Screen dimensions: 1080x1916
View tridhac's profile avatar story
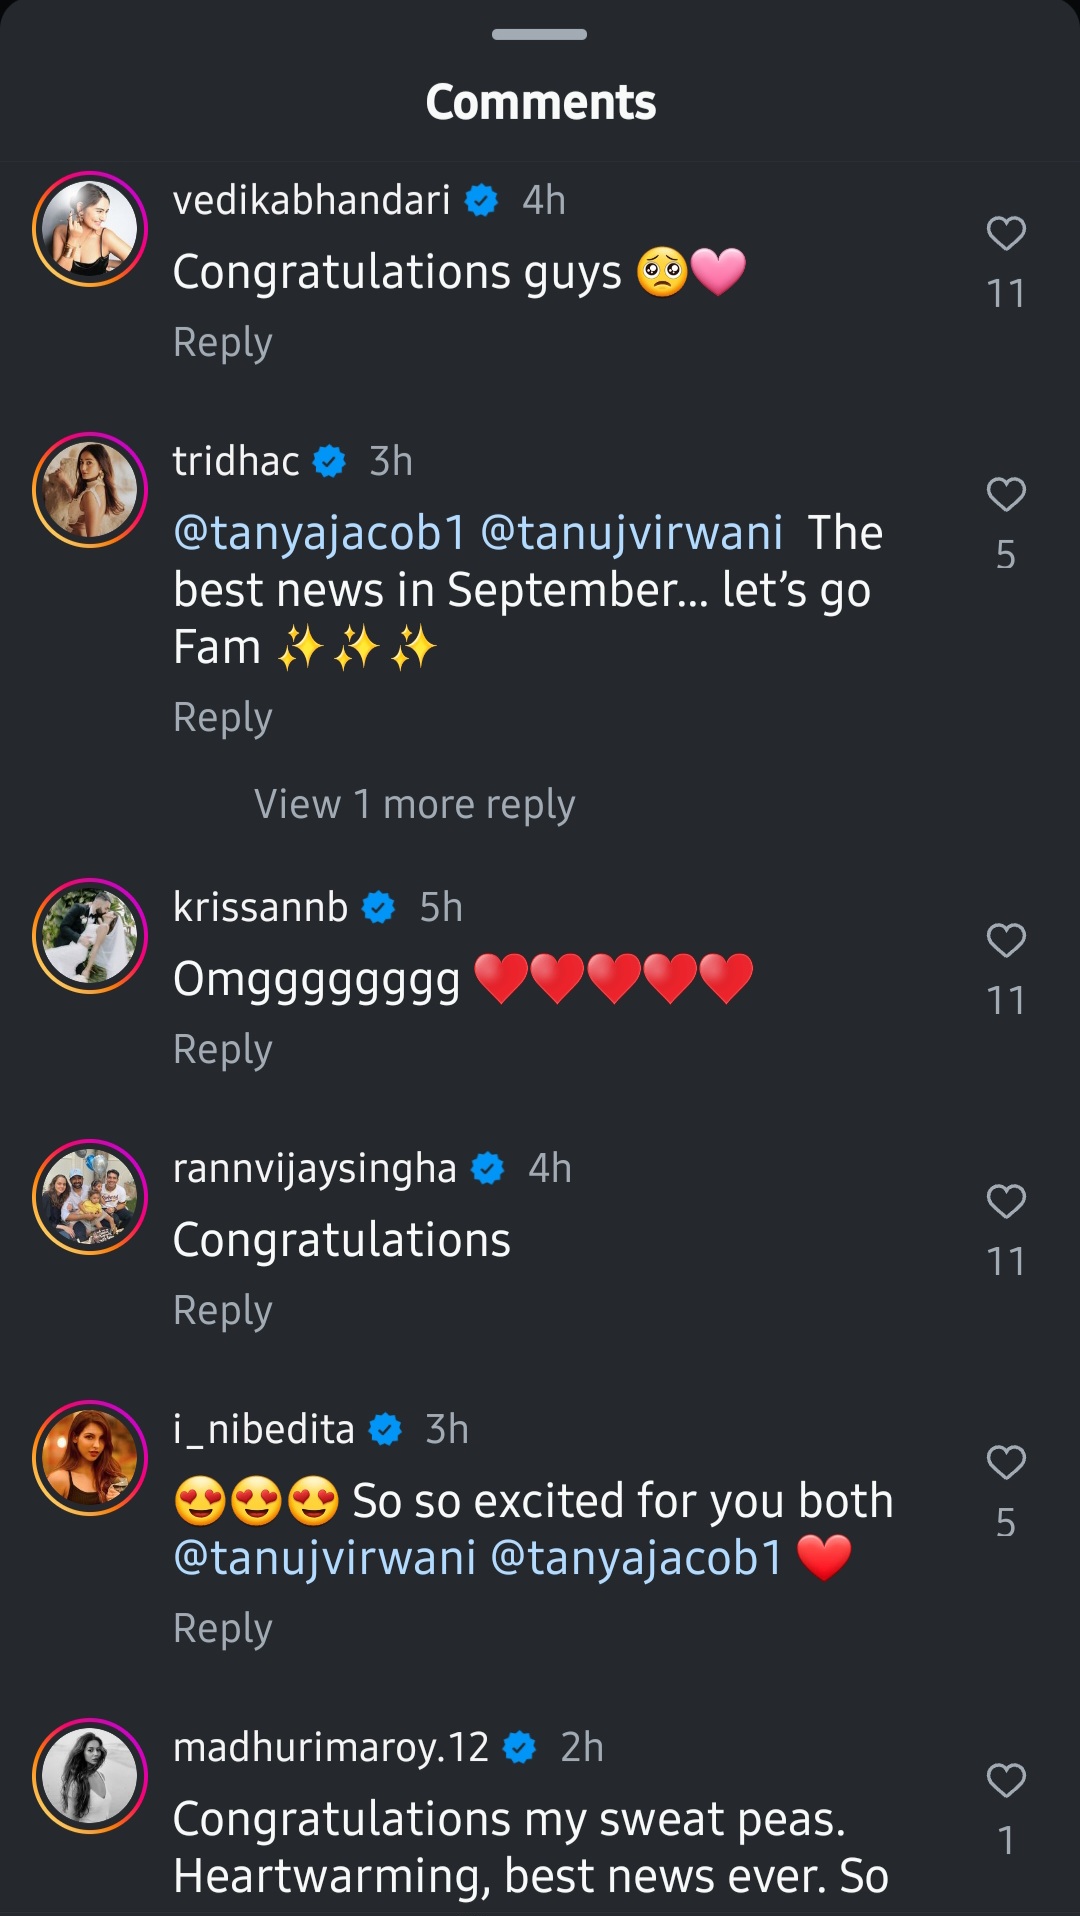click(90, 490)
